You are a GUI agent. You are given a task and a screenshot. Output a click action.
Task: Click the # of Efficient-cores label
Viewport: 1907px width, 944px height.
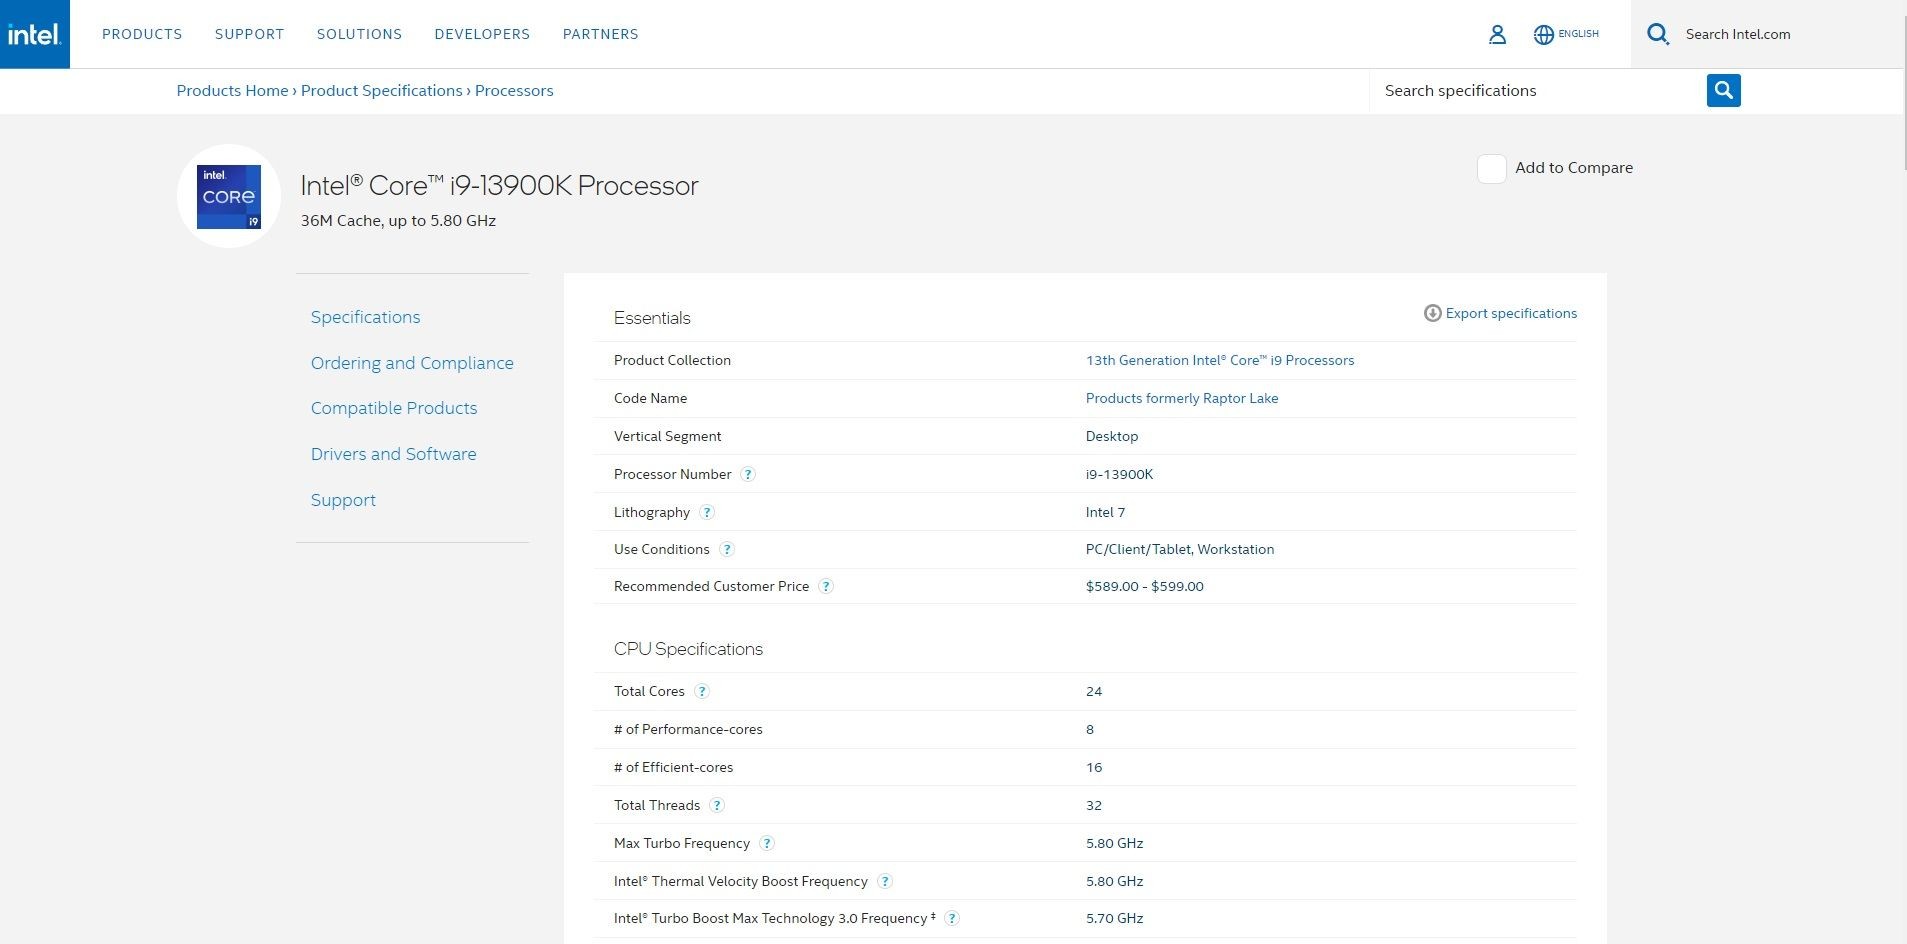tap(673, 767)
